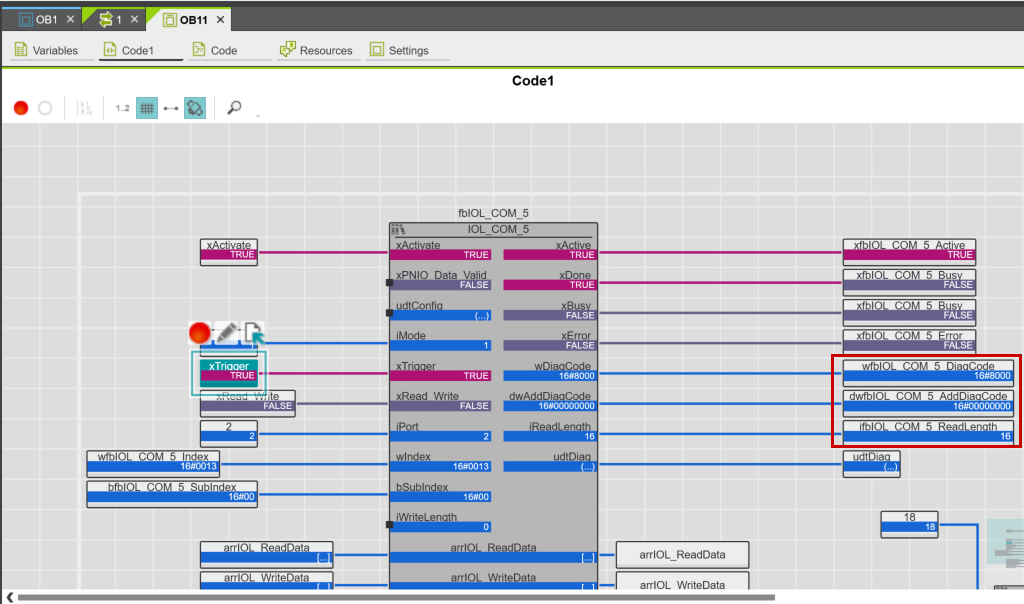Click the empty circle breakpoint toolbar icon
The height and width of the screenshot is (604, 1024).
(x=45, y=108)
